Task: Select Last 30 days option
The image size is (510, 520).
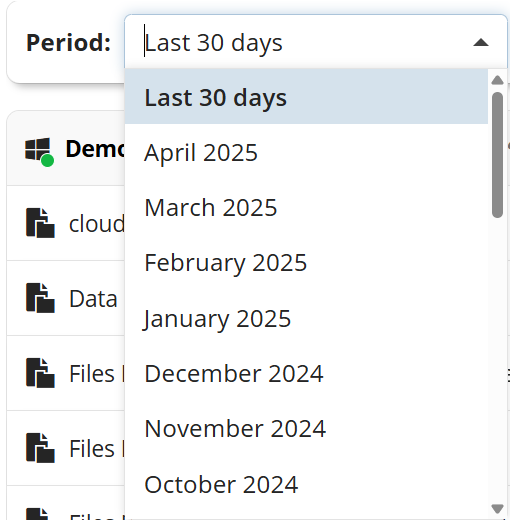Action: tap(306, 97)
